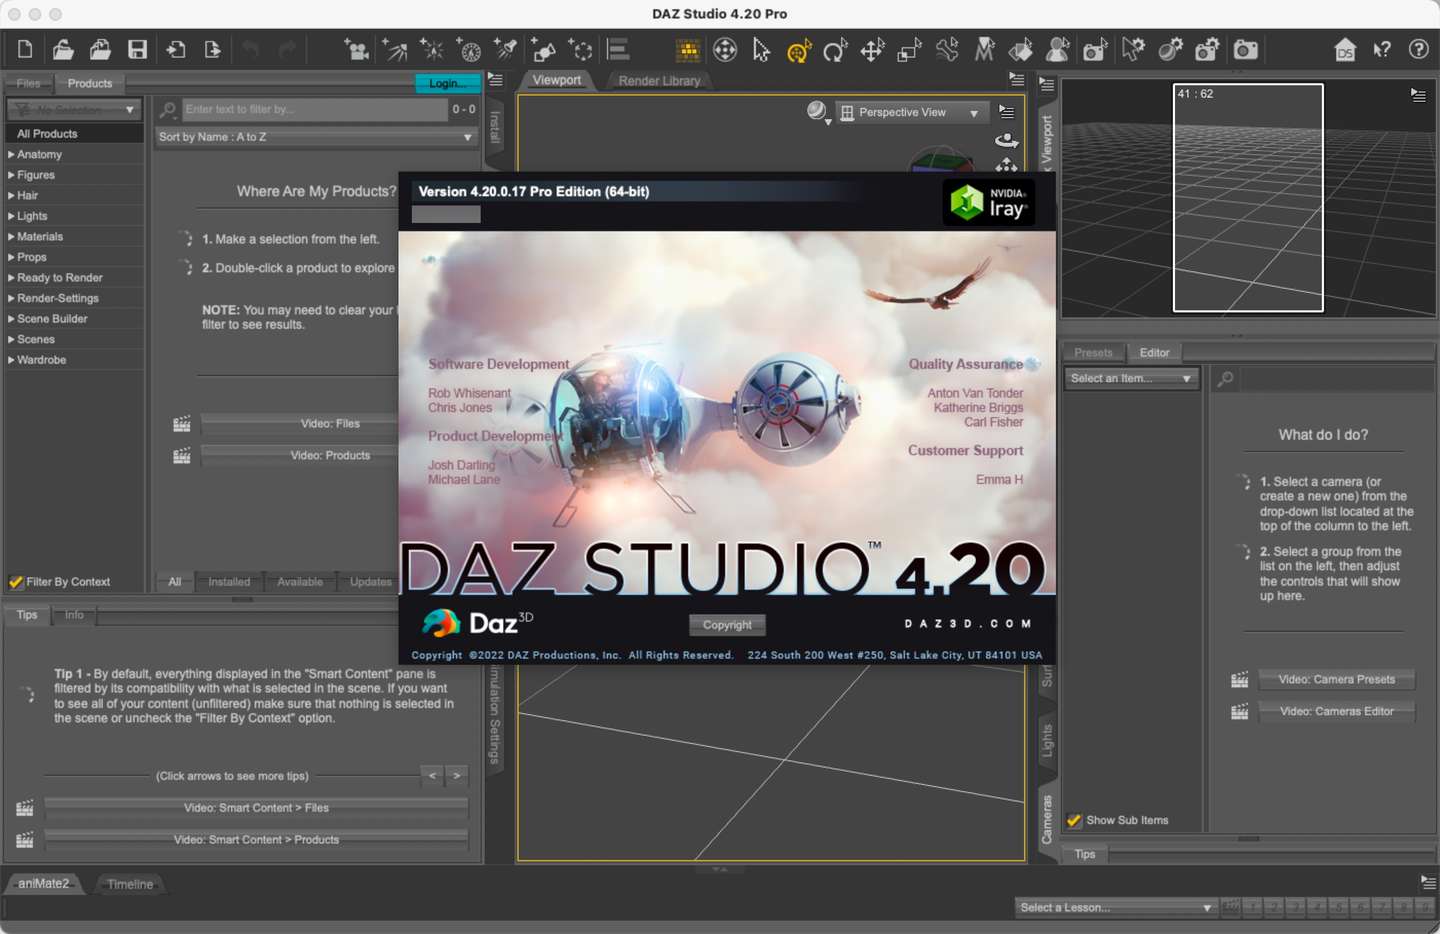Viewport: 1440px width, 934px height.
Task: Open the Select a Lesson dropdown
Action: 1114,908
